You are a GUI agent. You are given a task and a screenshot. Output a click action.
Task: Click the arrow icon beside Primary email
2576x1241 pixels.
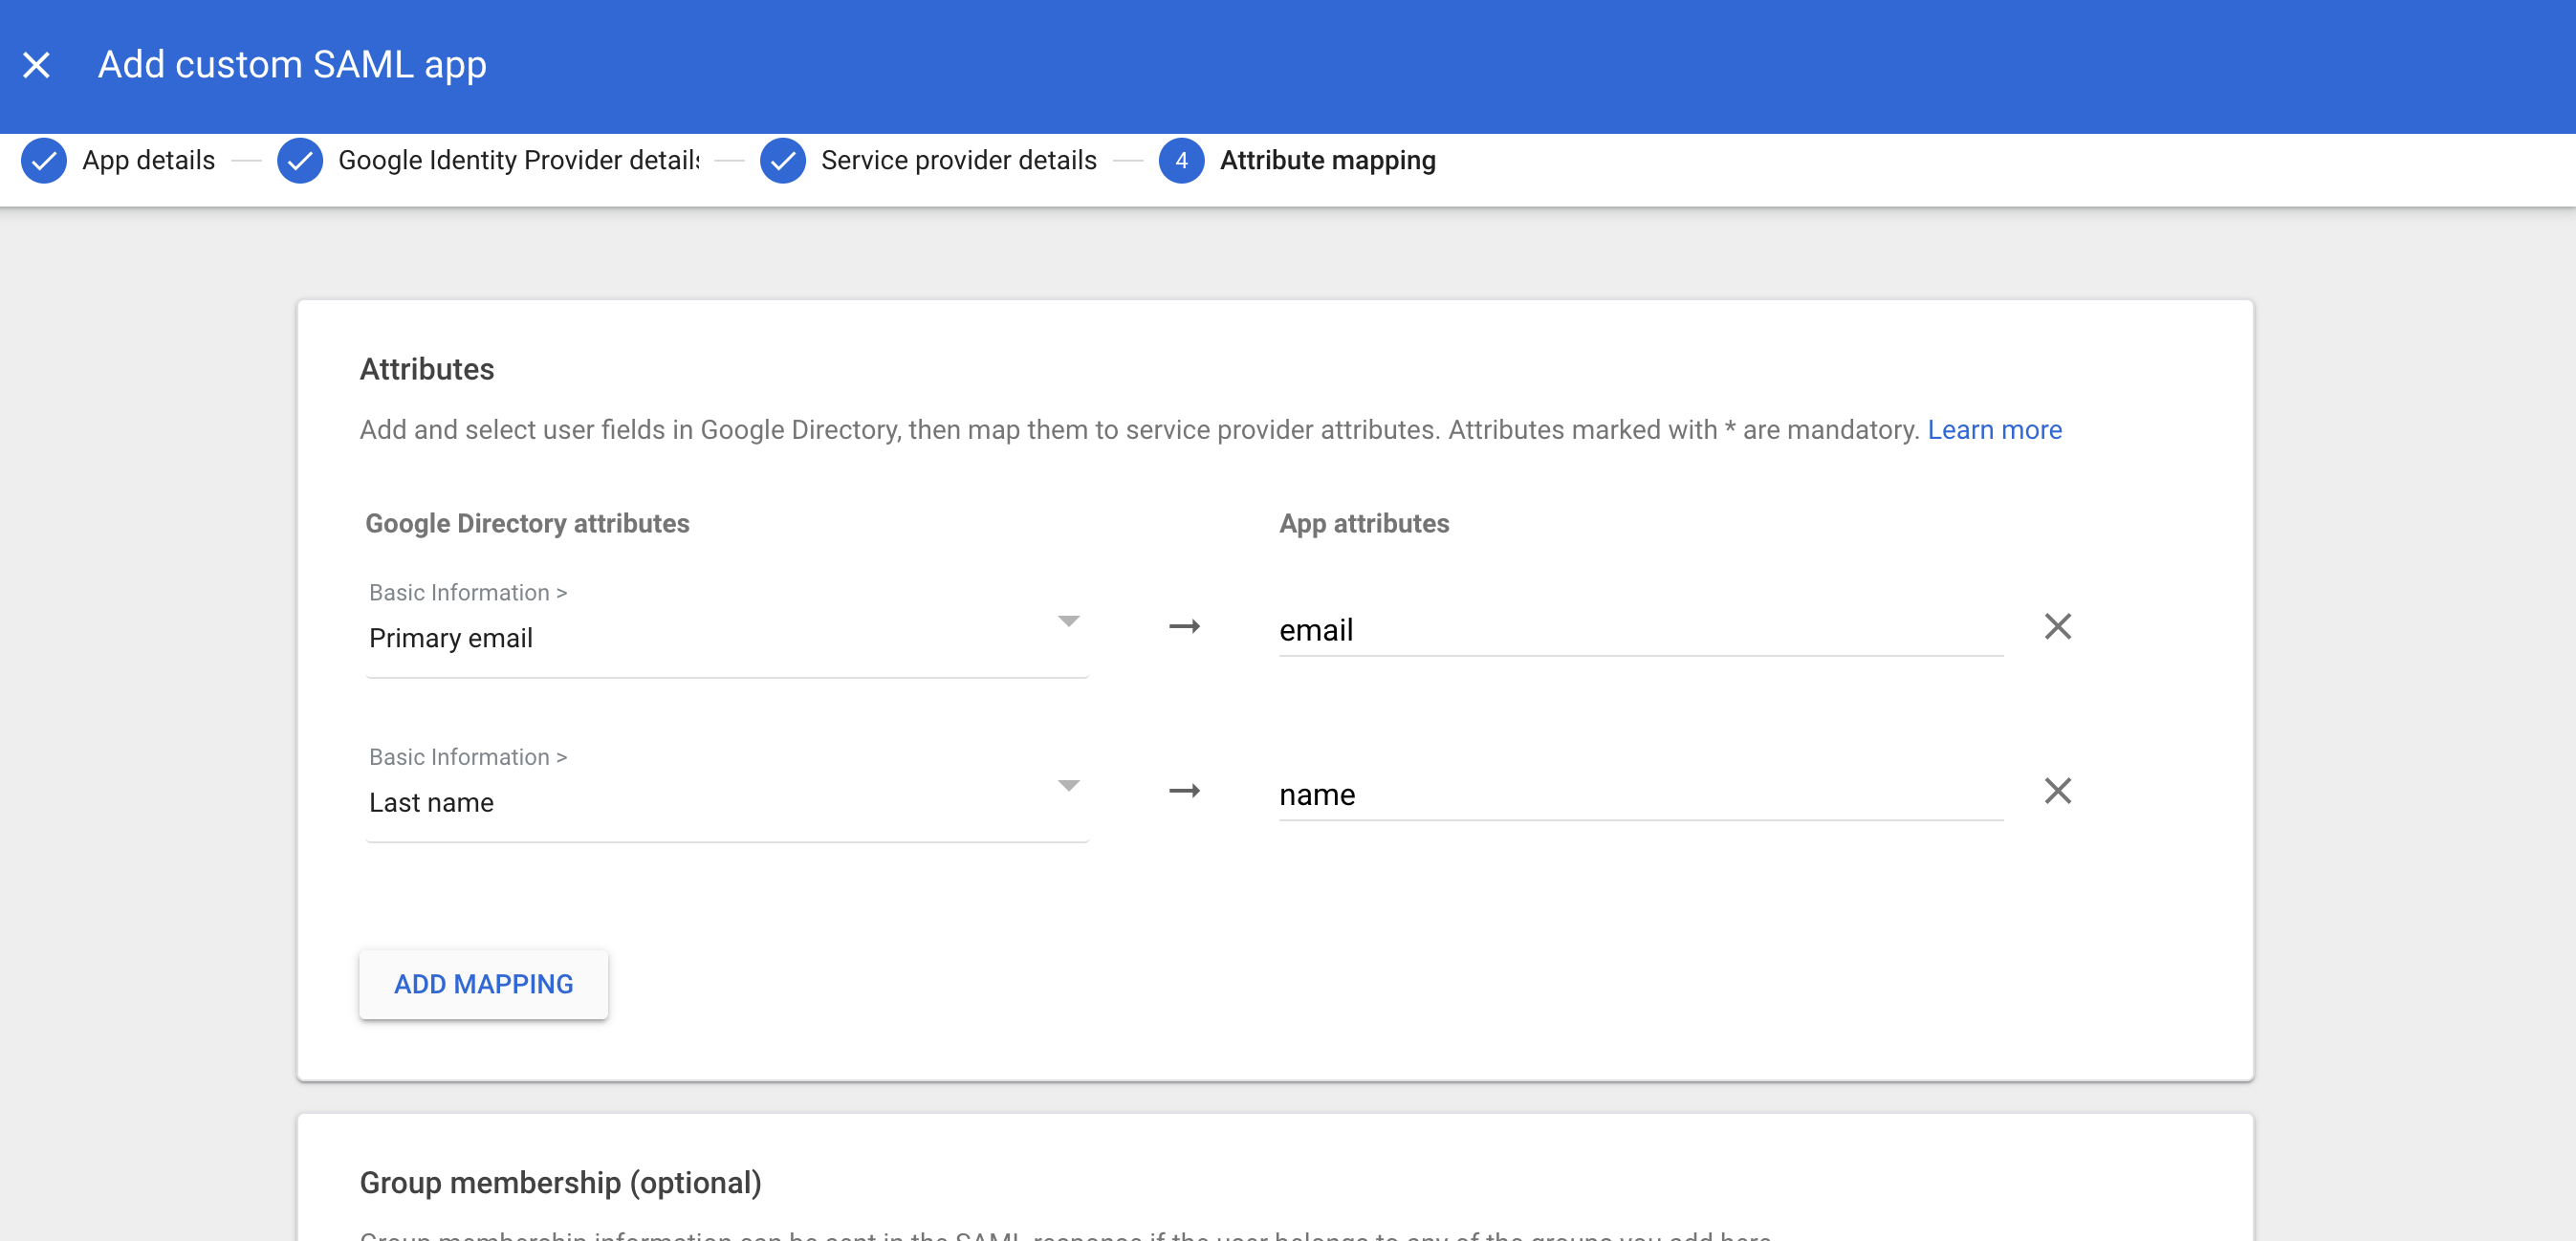click(1184, 627)
